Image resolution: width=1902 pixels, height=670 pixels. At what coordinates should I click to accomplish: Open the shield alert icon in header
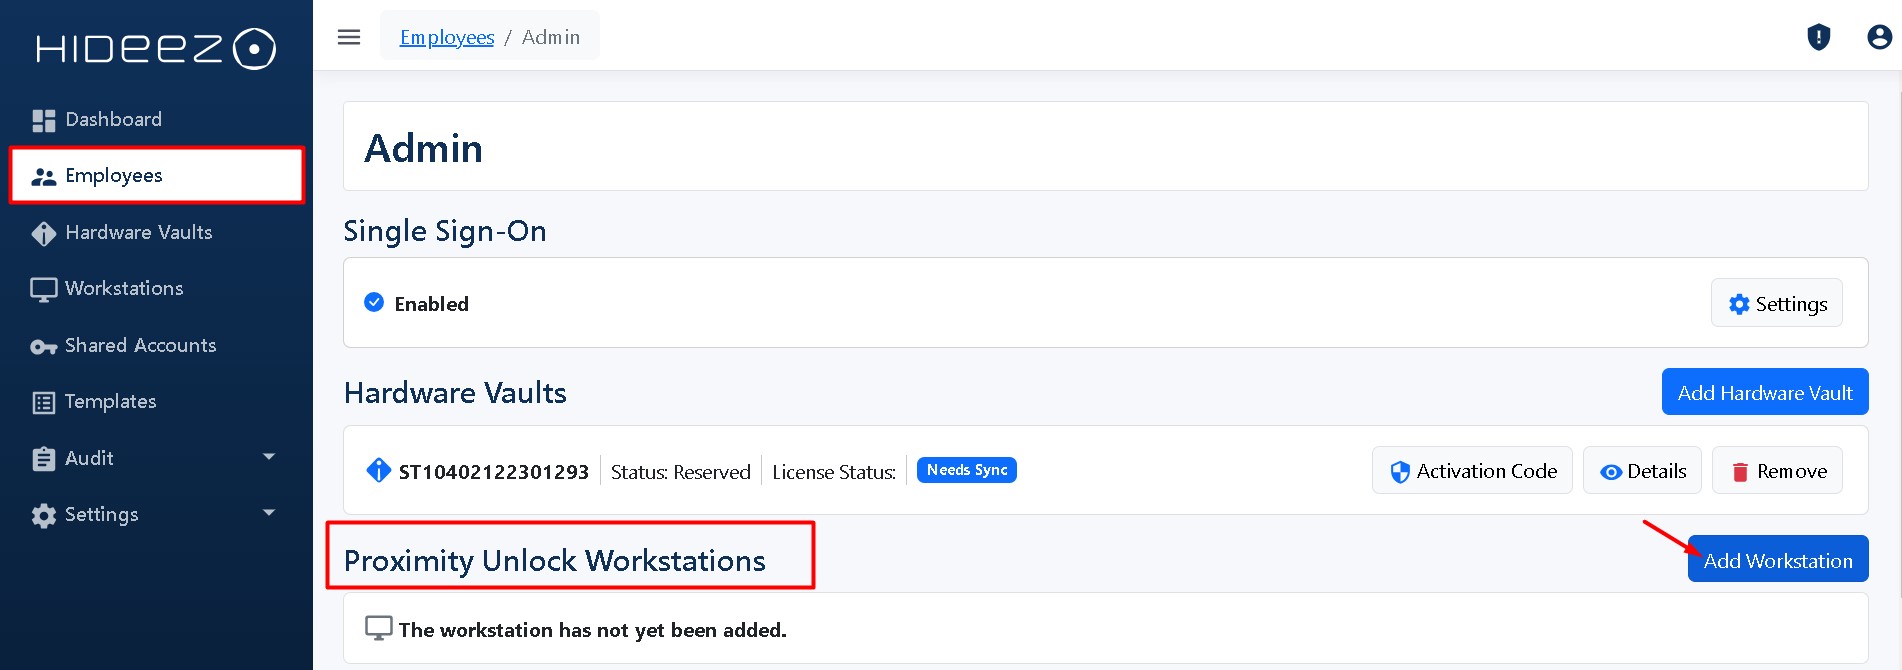tap(1818, 37)
